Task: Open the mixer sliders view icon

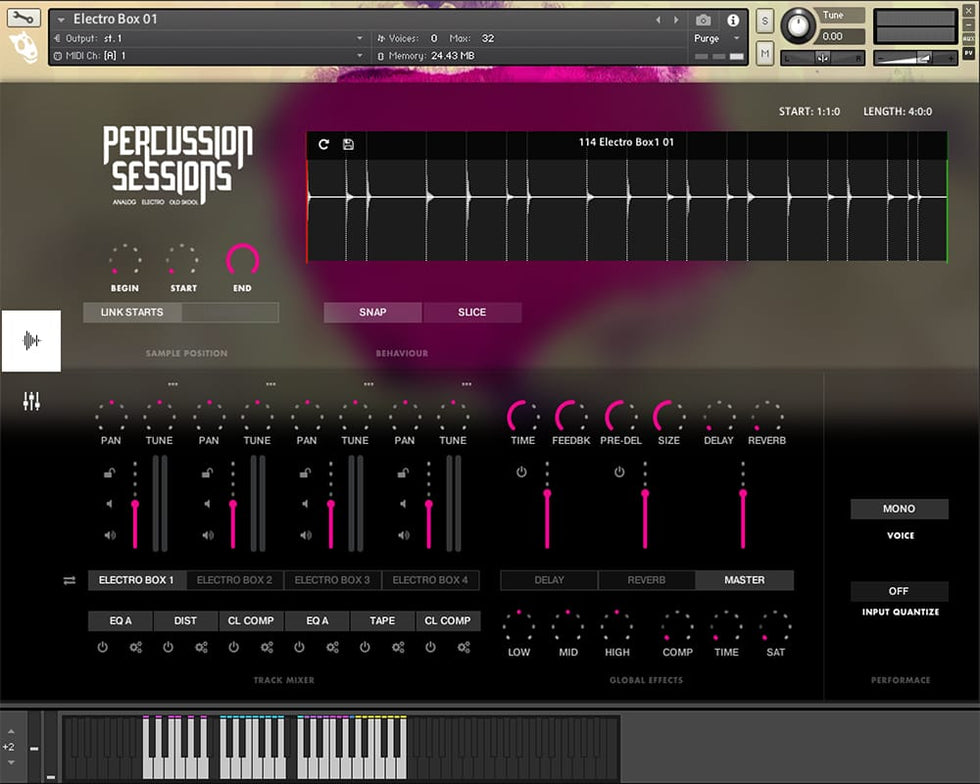Action: (x=31, y=402)
